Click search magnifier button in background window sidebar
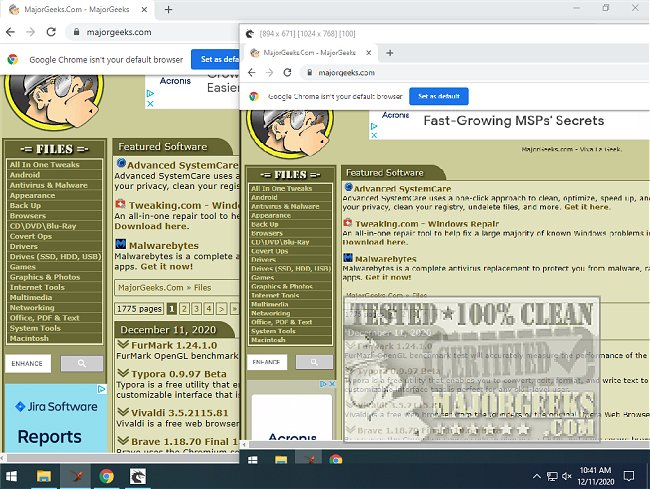Screen dimensions: 650x489 click(82, 363)
